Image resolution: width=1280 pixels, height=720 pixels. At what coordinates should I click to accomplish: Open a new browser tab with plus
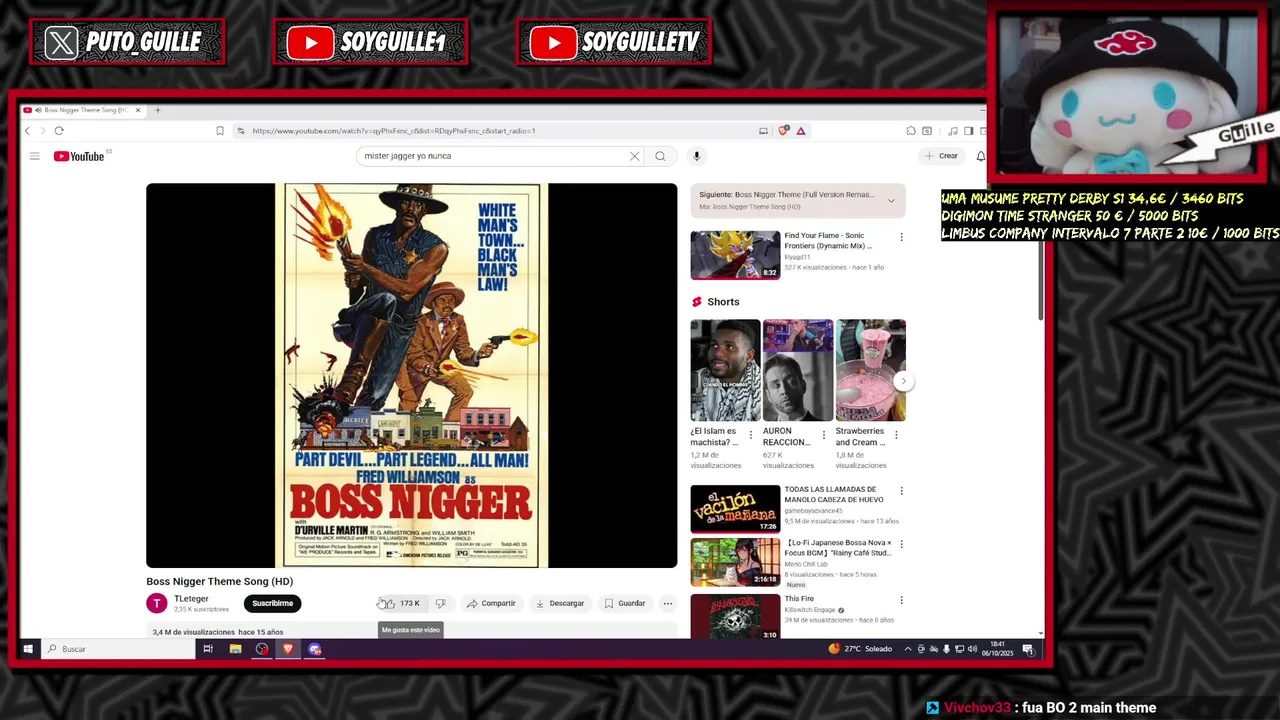157,110
